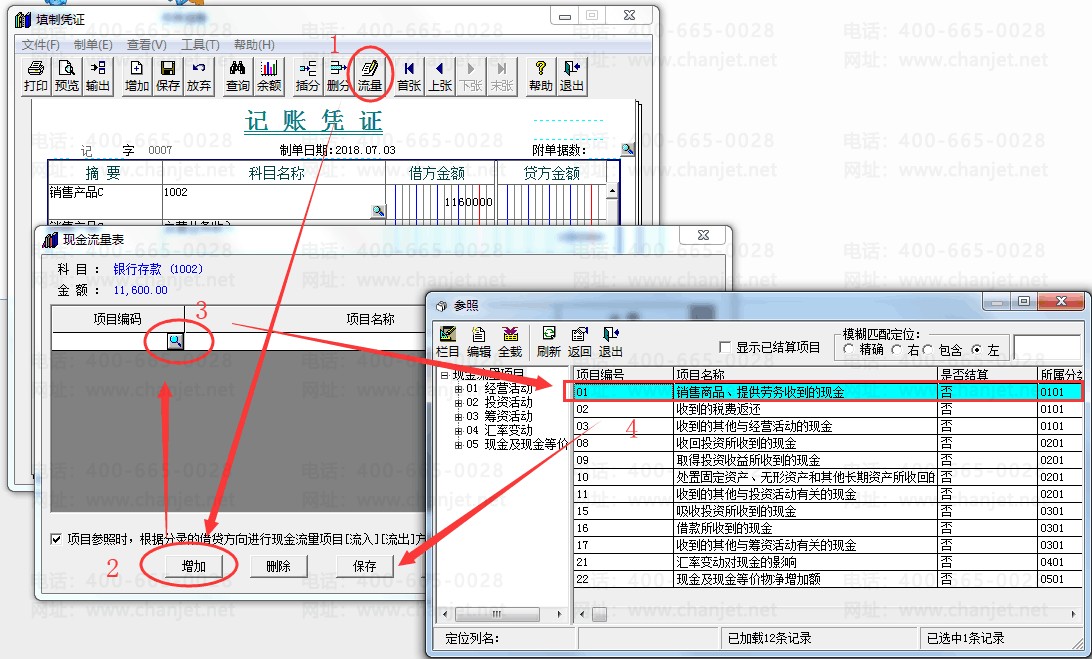Open the 预览 preview tool
This screenshot has height=659, width=1092.
click(x=67, y=76)
